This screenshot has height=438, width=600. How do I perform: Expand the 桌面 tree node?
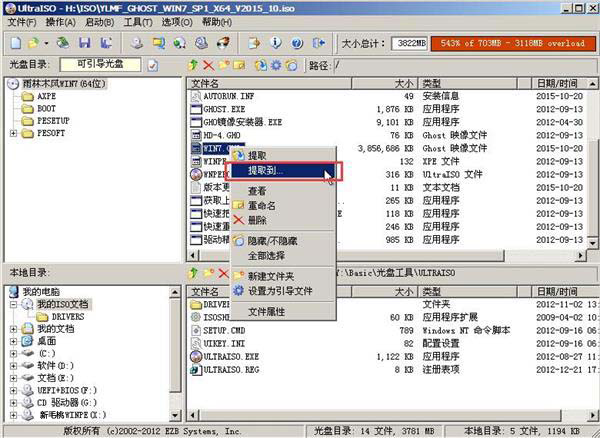point(13,341)
